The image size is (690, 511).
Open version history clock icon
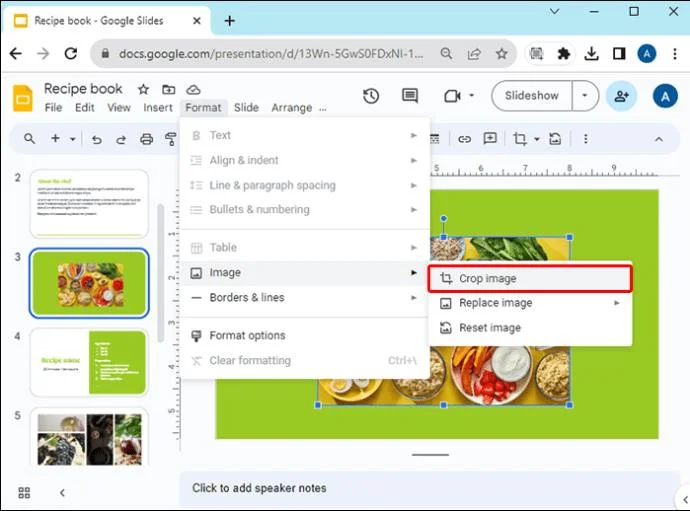pos(371,96)
